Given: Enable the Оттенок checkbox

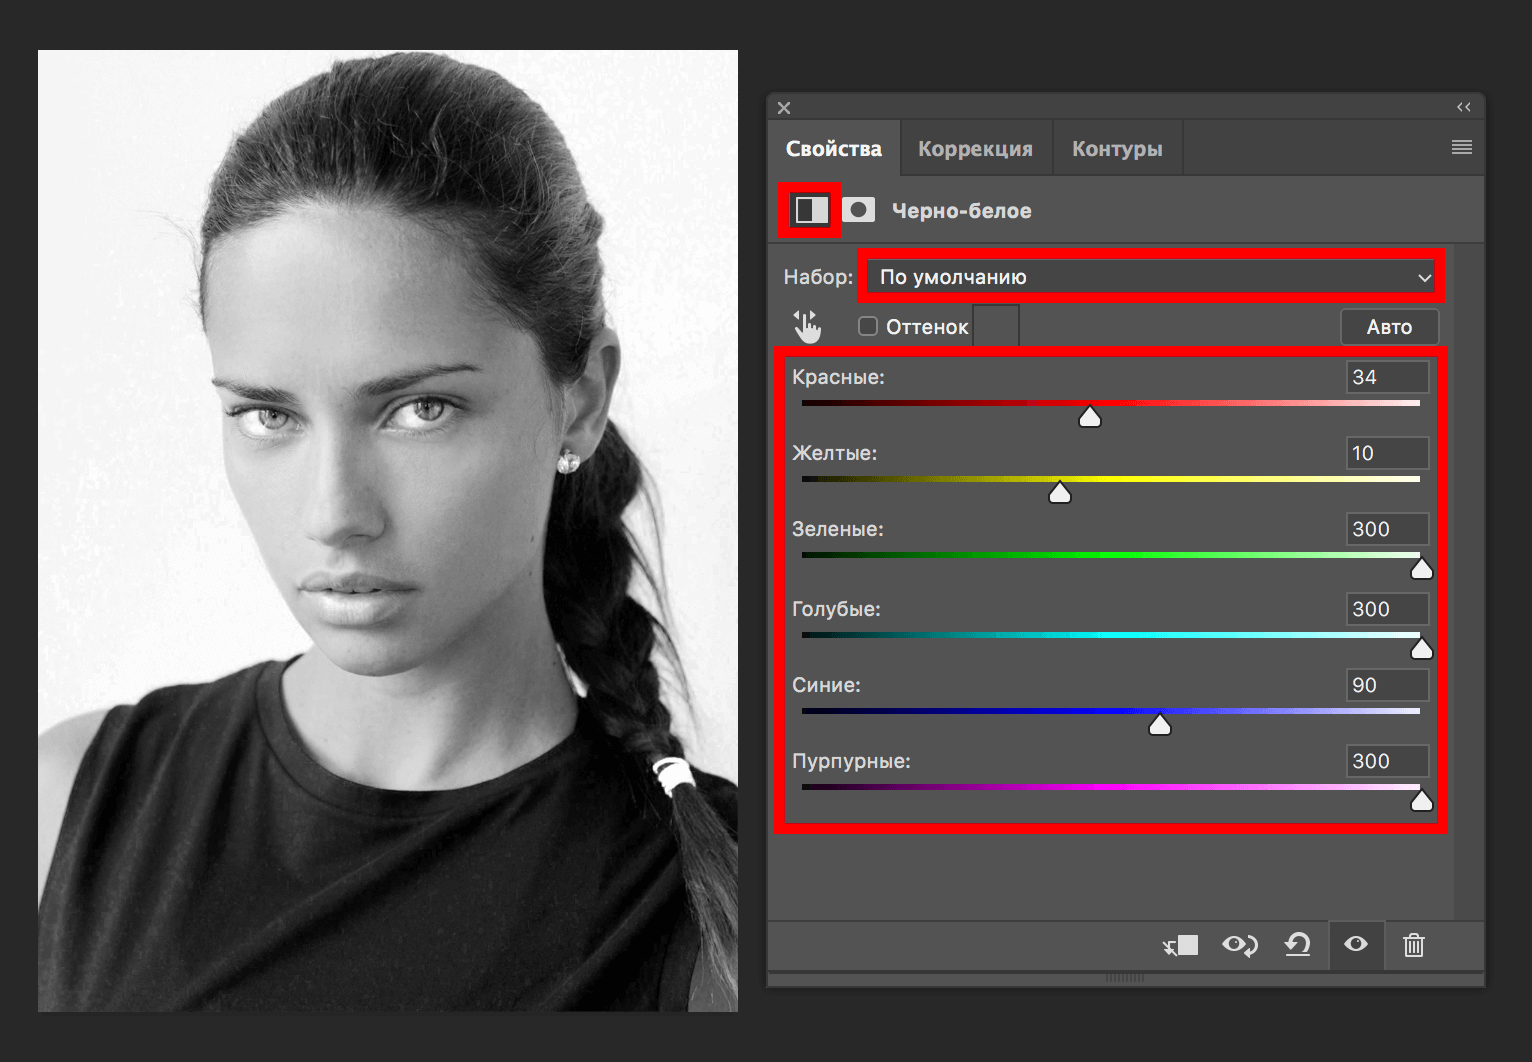Looking at the screenshot, I should point(868,326).
